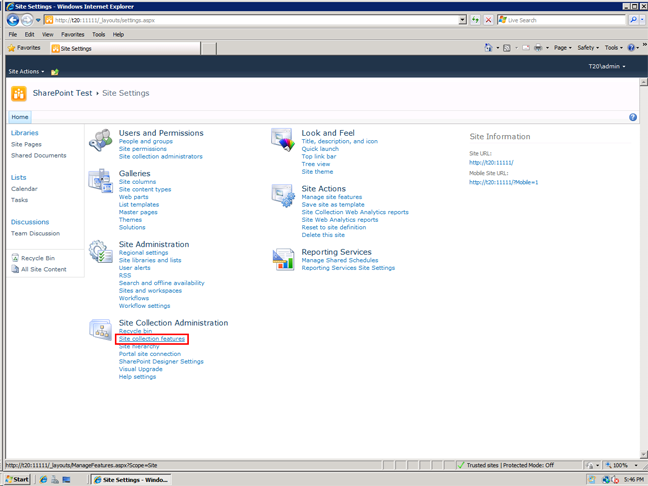Screen dimensions: 648x486
Task: Expand the address bar history dropdown
Action: pyautogui.click(x=463, y=20)
